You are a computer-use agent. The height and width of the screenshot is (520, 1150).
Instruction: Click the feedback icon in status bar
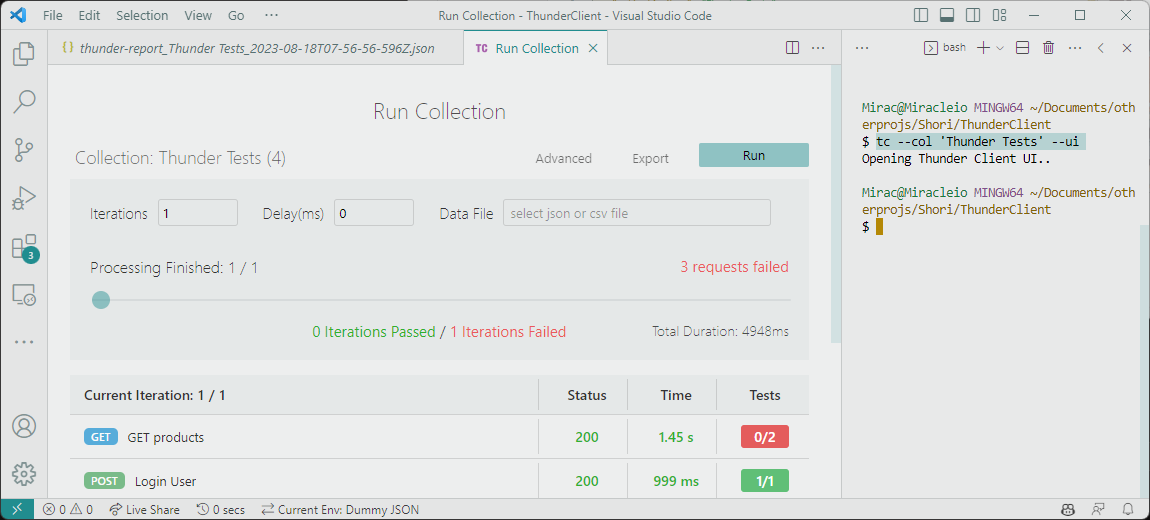[x=1098, y=509]
